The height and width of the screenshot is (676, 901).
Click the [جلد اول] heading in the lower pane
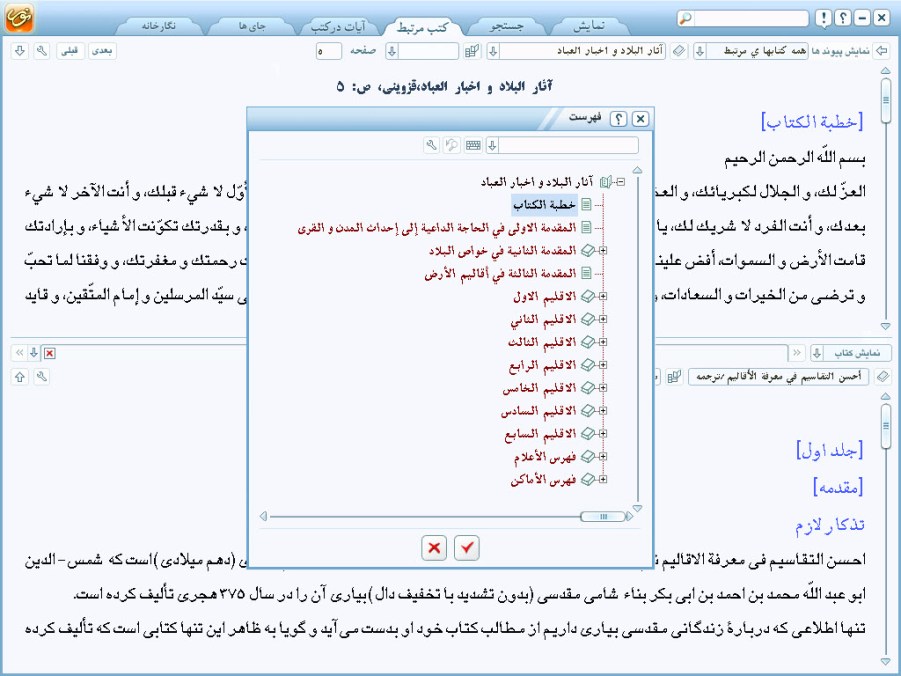pos(830,450)
